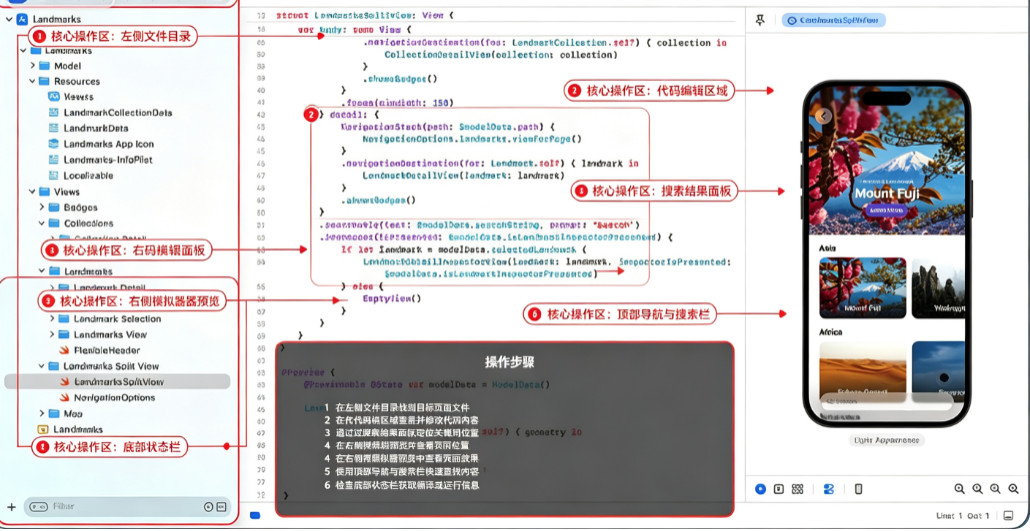Collapse the Landmarks Split View folder
Screen dimensions: 1030x531
coord(41,366)
